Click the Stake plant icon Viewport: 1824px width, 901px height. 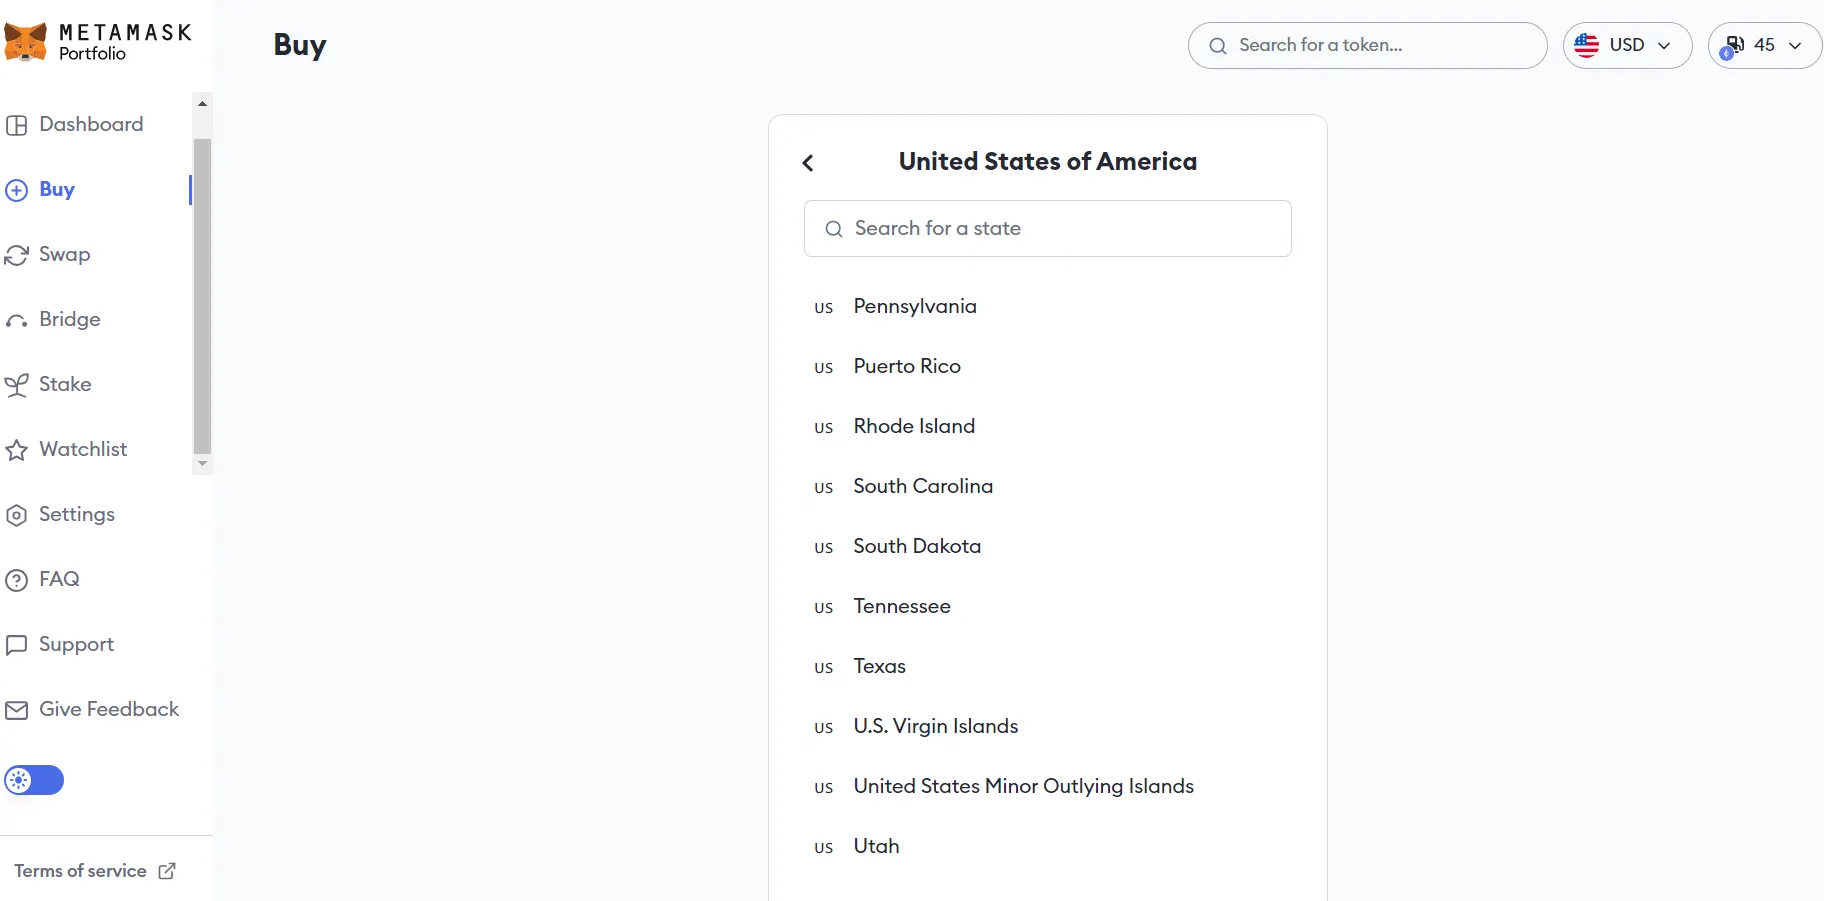click(17, 385)
